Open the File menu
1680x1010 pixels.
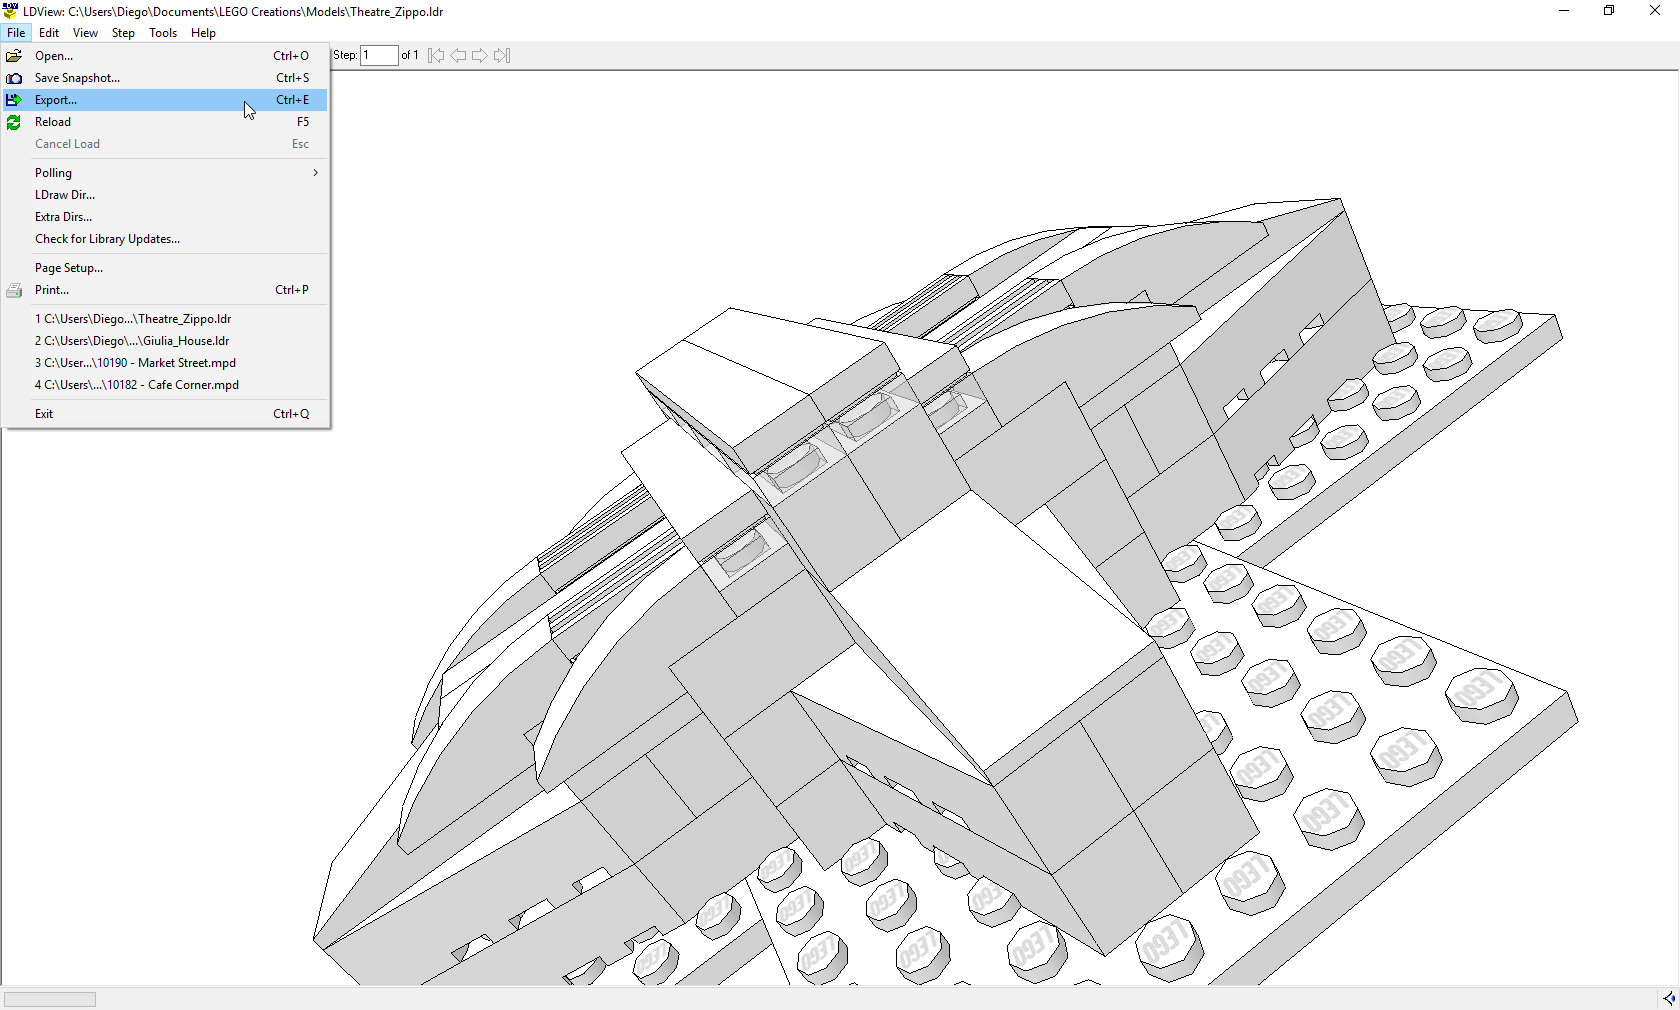16,33
